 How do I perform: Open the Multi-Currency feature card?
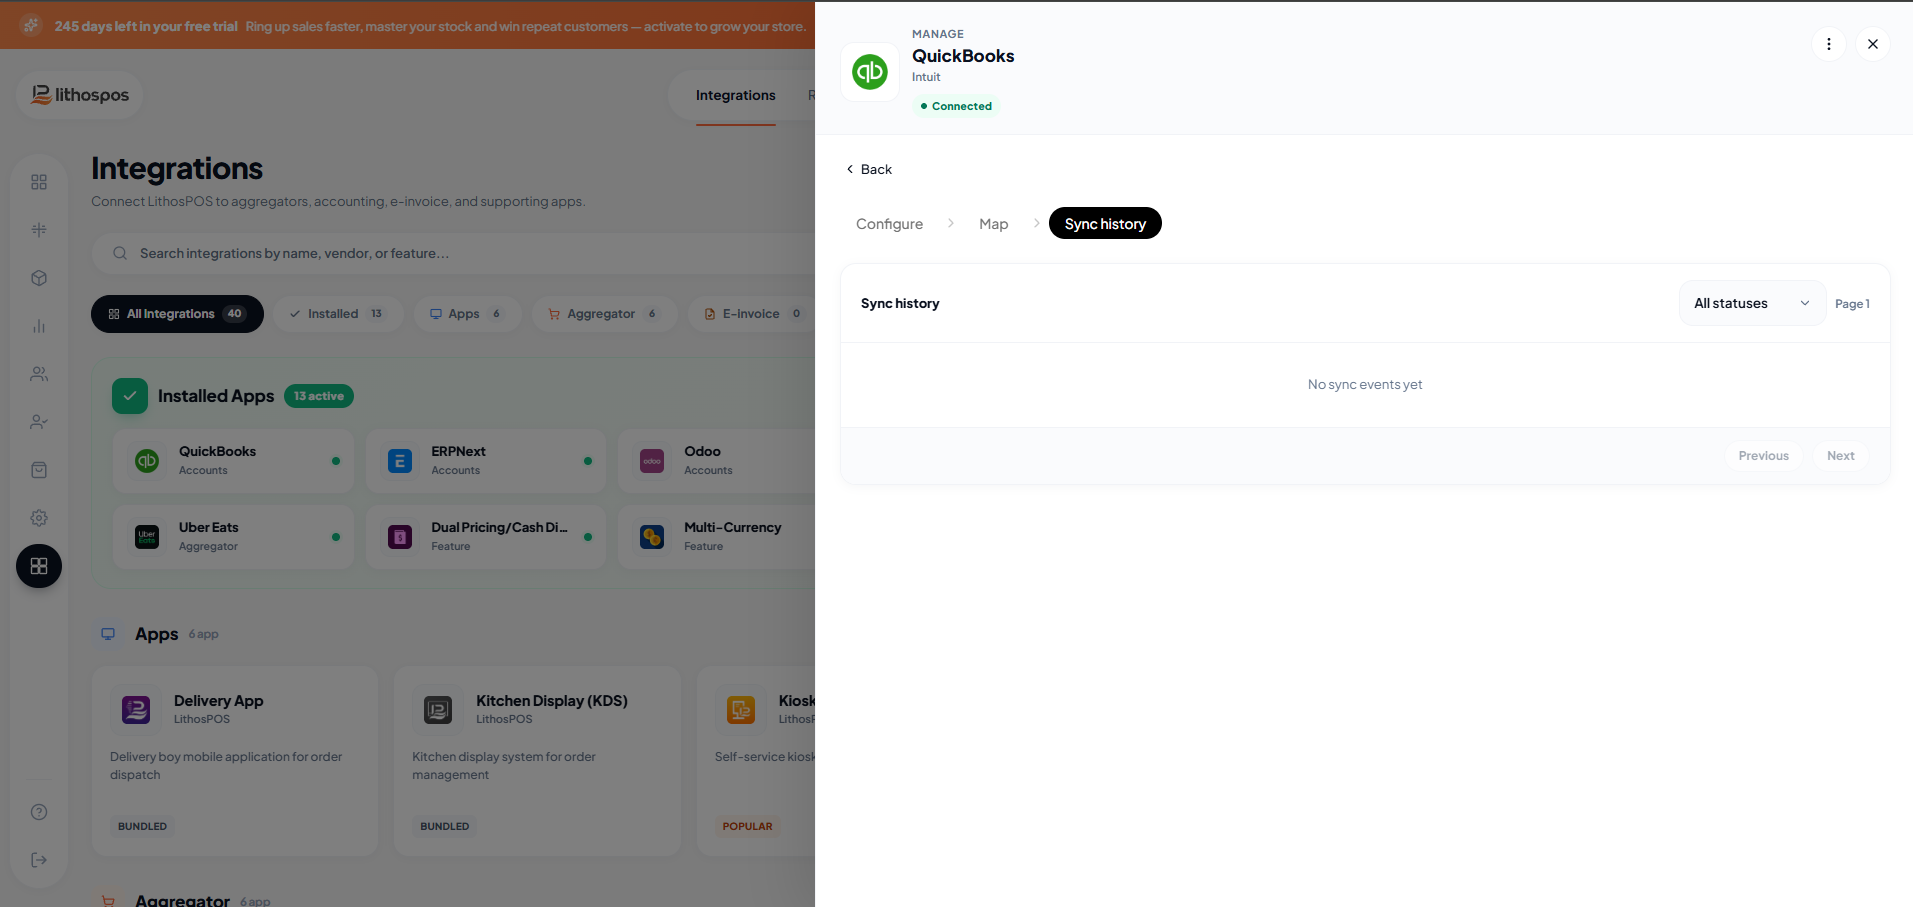[x=717, y=537]
